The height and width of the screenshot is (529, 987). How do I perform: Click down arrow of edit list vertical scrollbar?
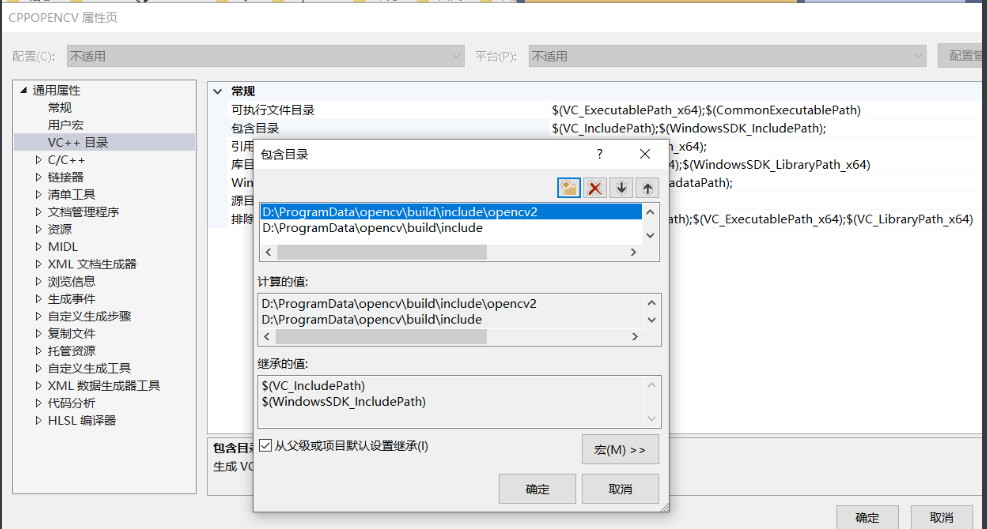pyautogui.click(x=650, y=236)
